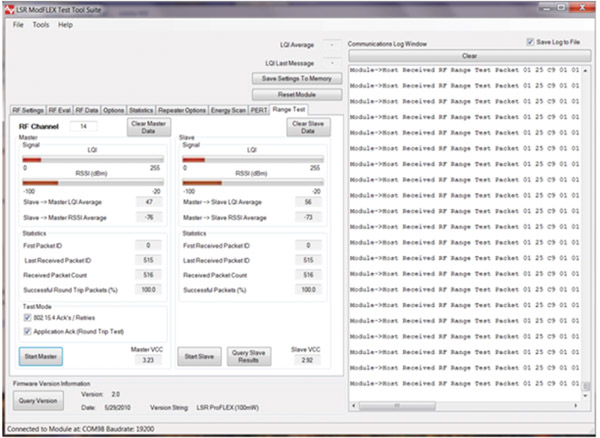Click the Version String text LSR ProFLEX (100mW)
The width and height of the screenshot is (600, 438).
coord(228,408)
